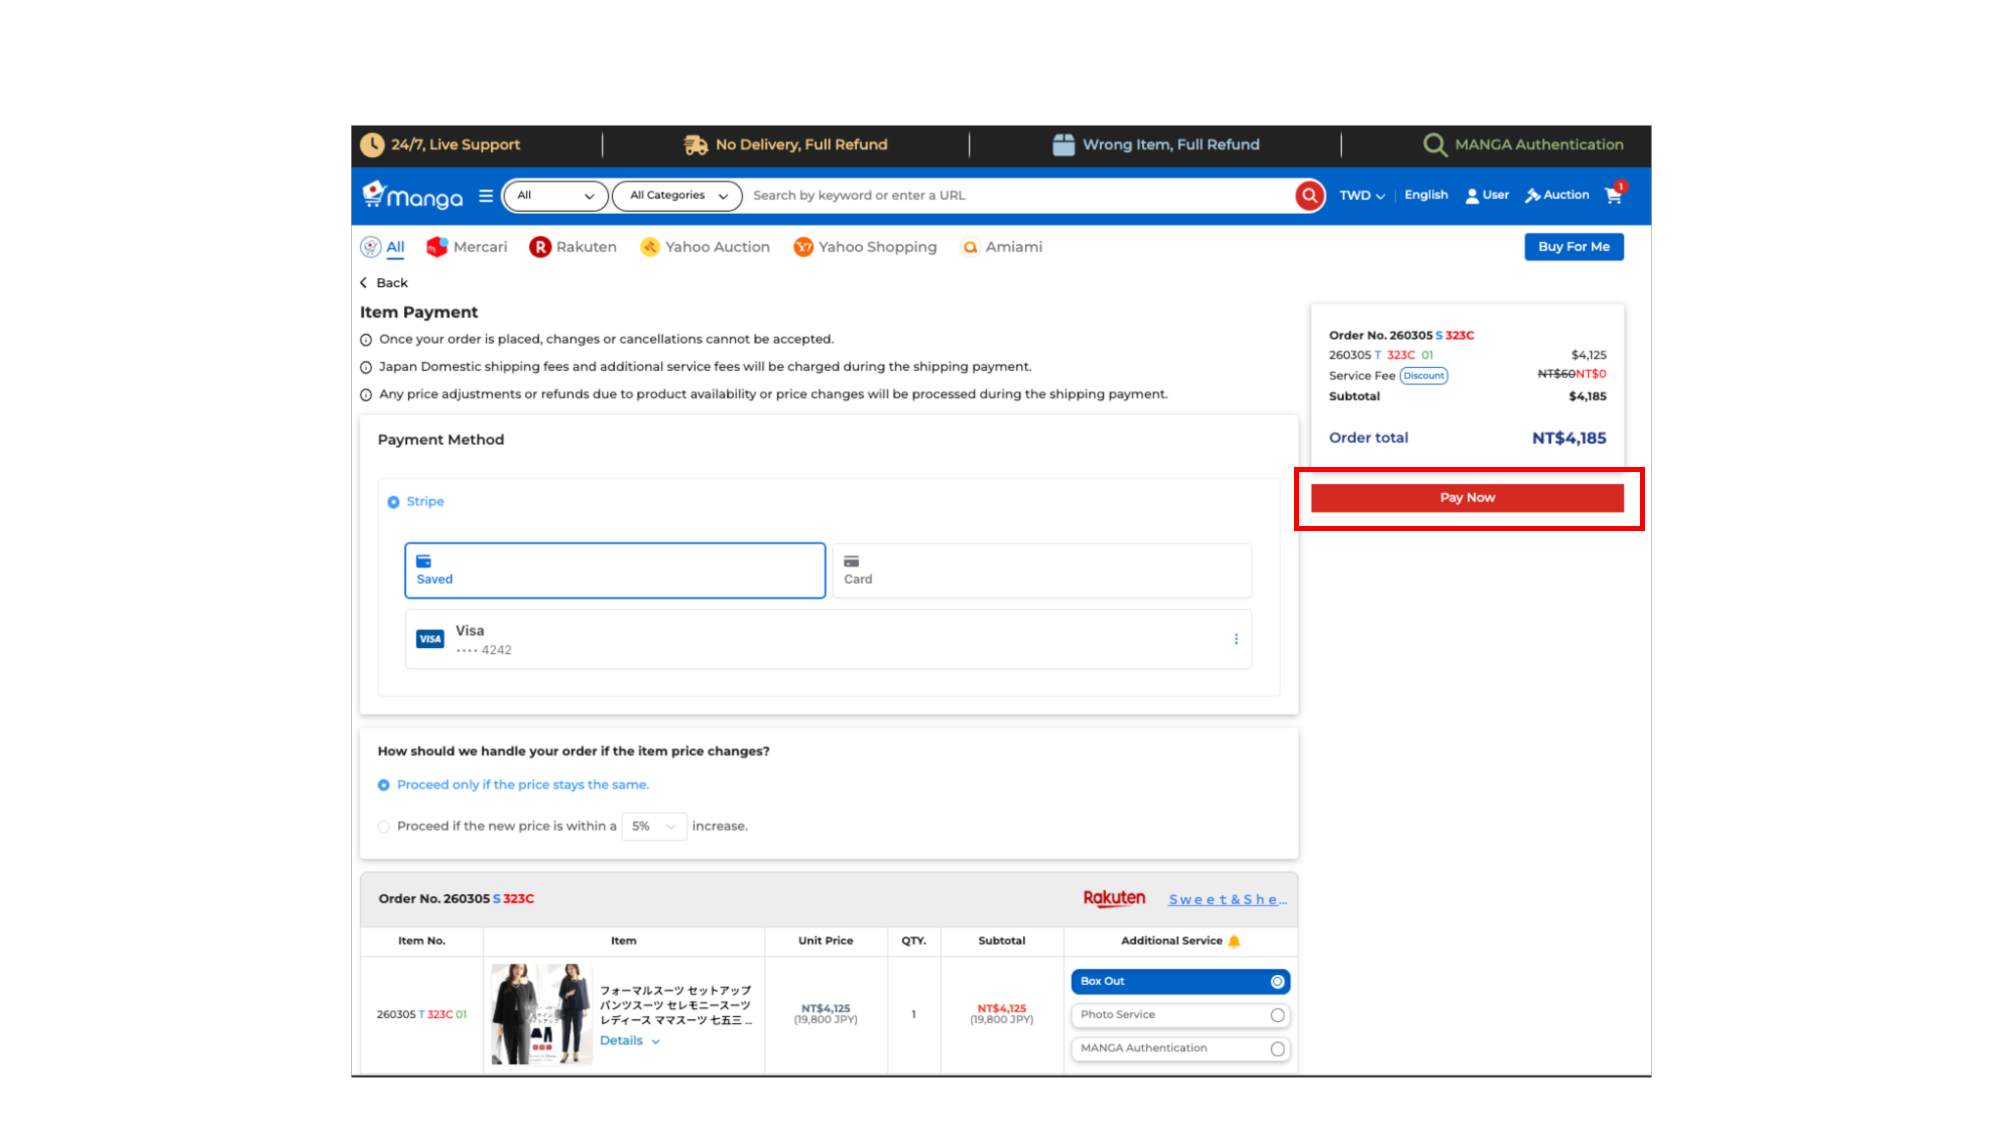Open the shopping cart icon
The height and width of the screenshot is (1148, 1999).
(1613, 196)
